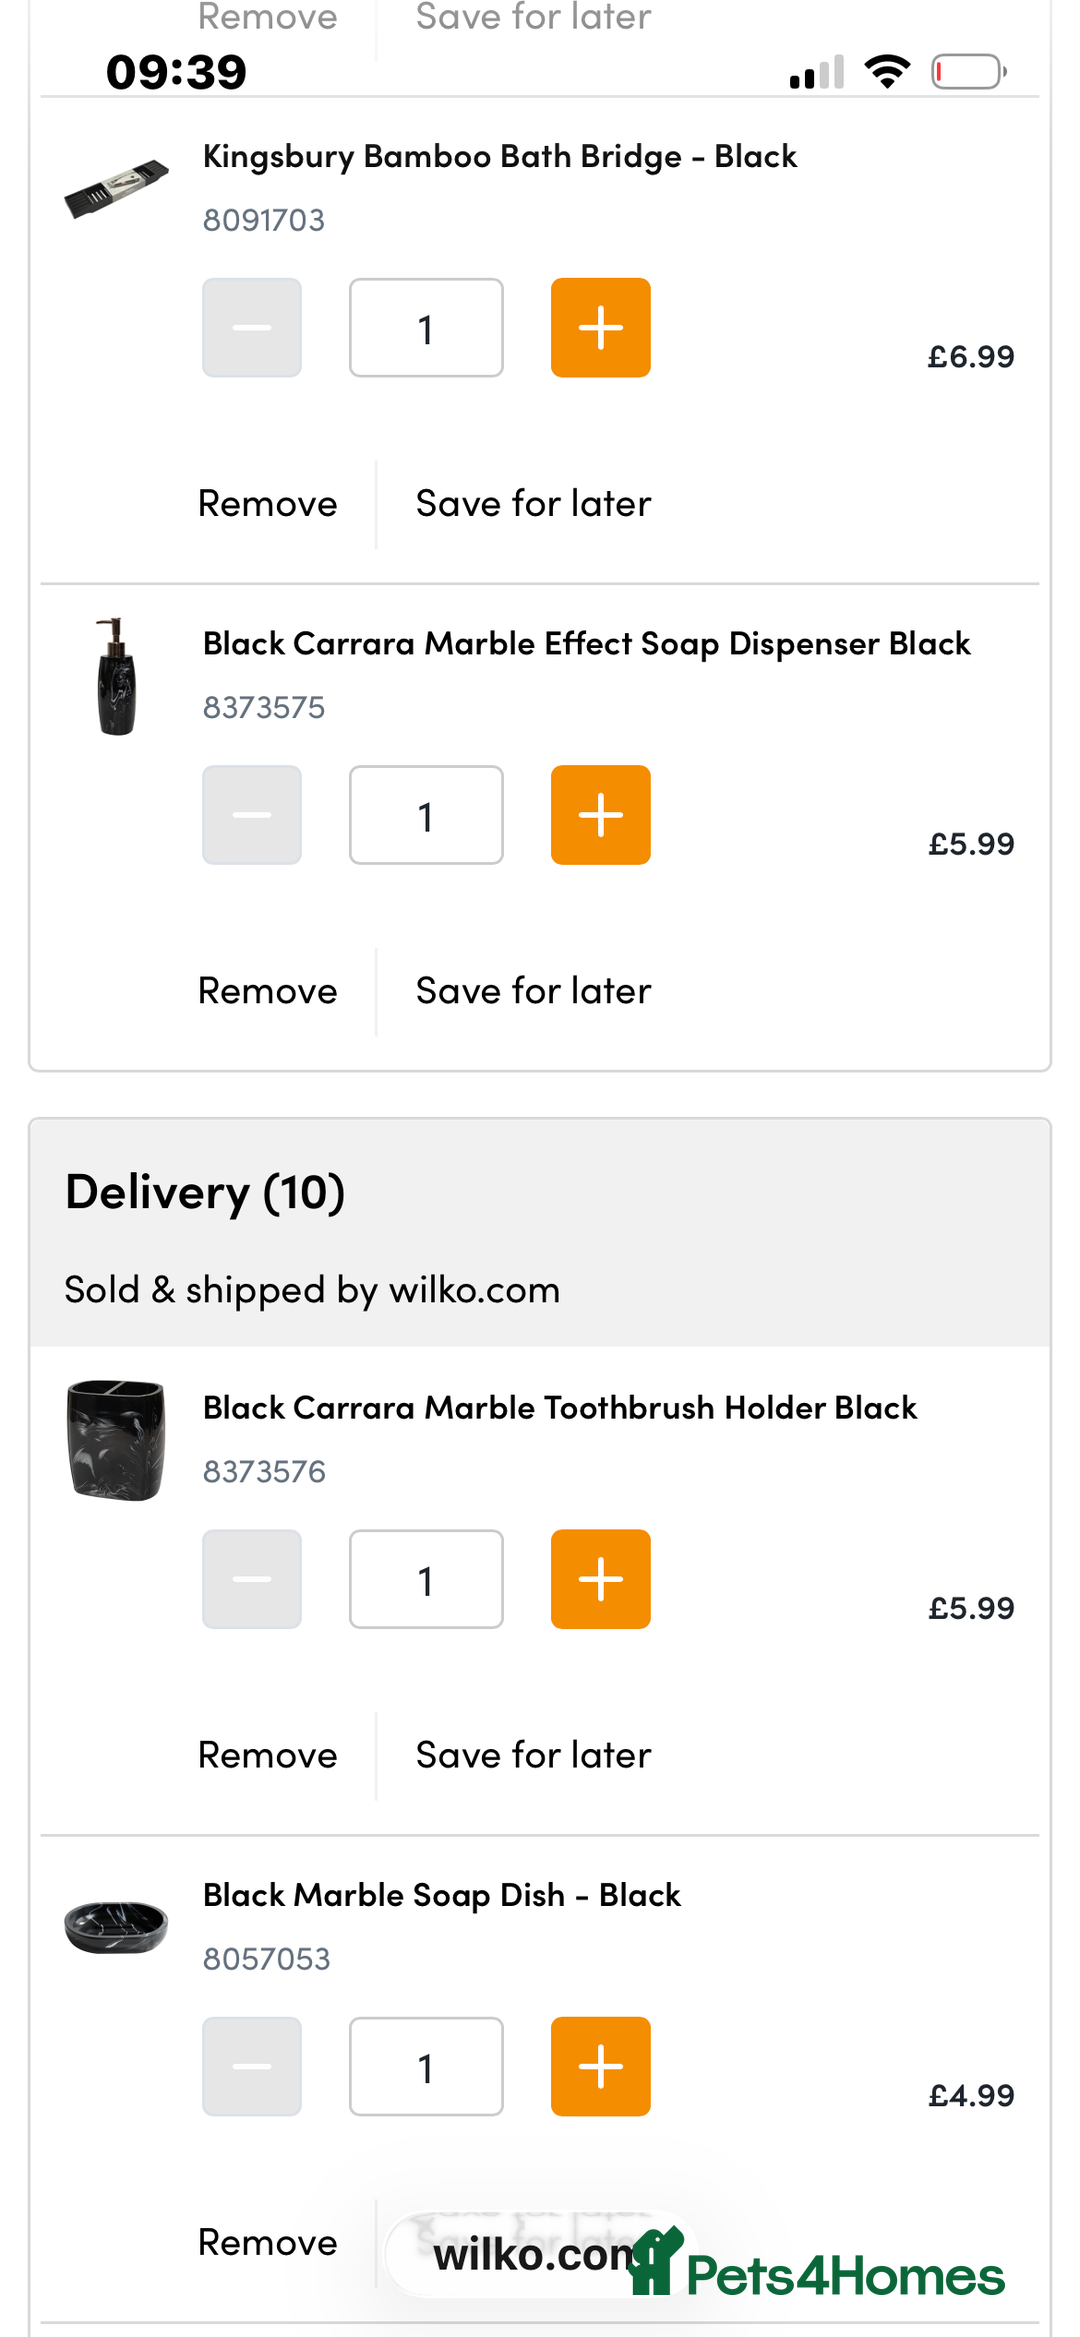Screen dimensions: 1080x2337
Task: Tap minus button for Soap Dispenser
Action: 252,815
